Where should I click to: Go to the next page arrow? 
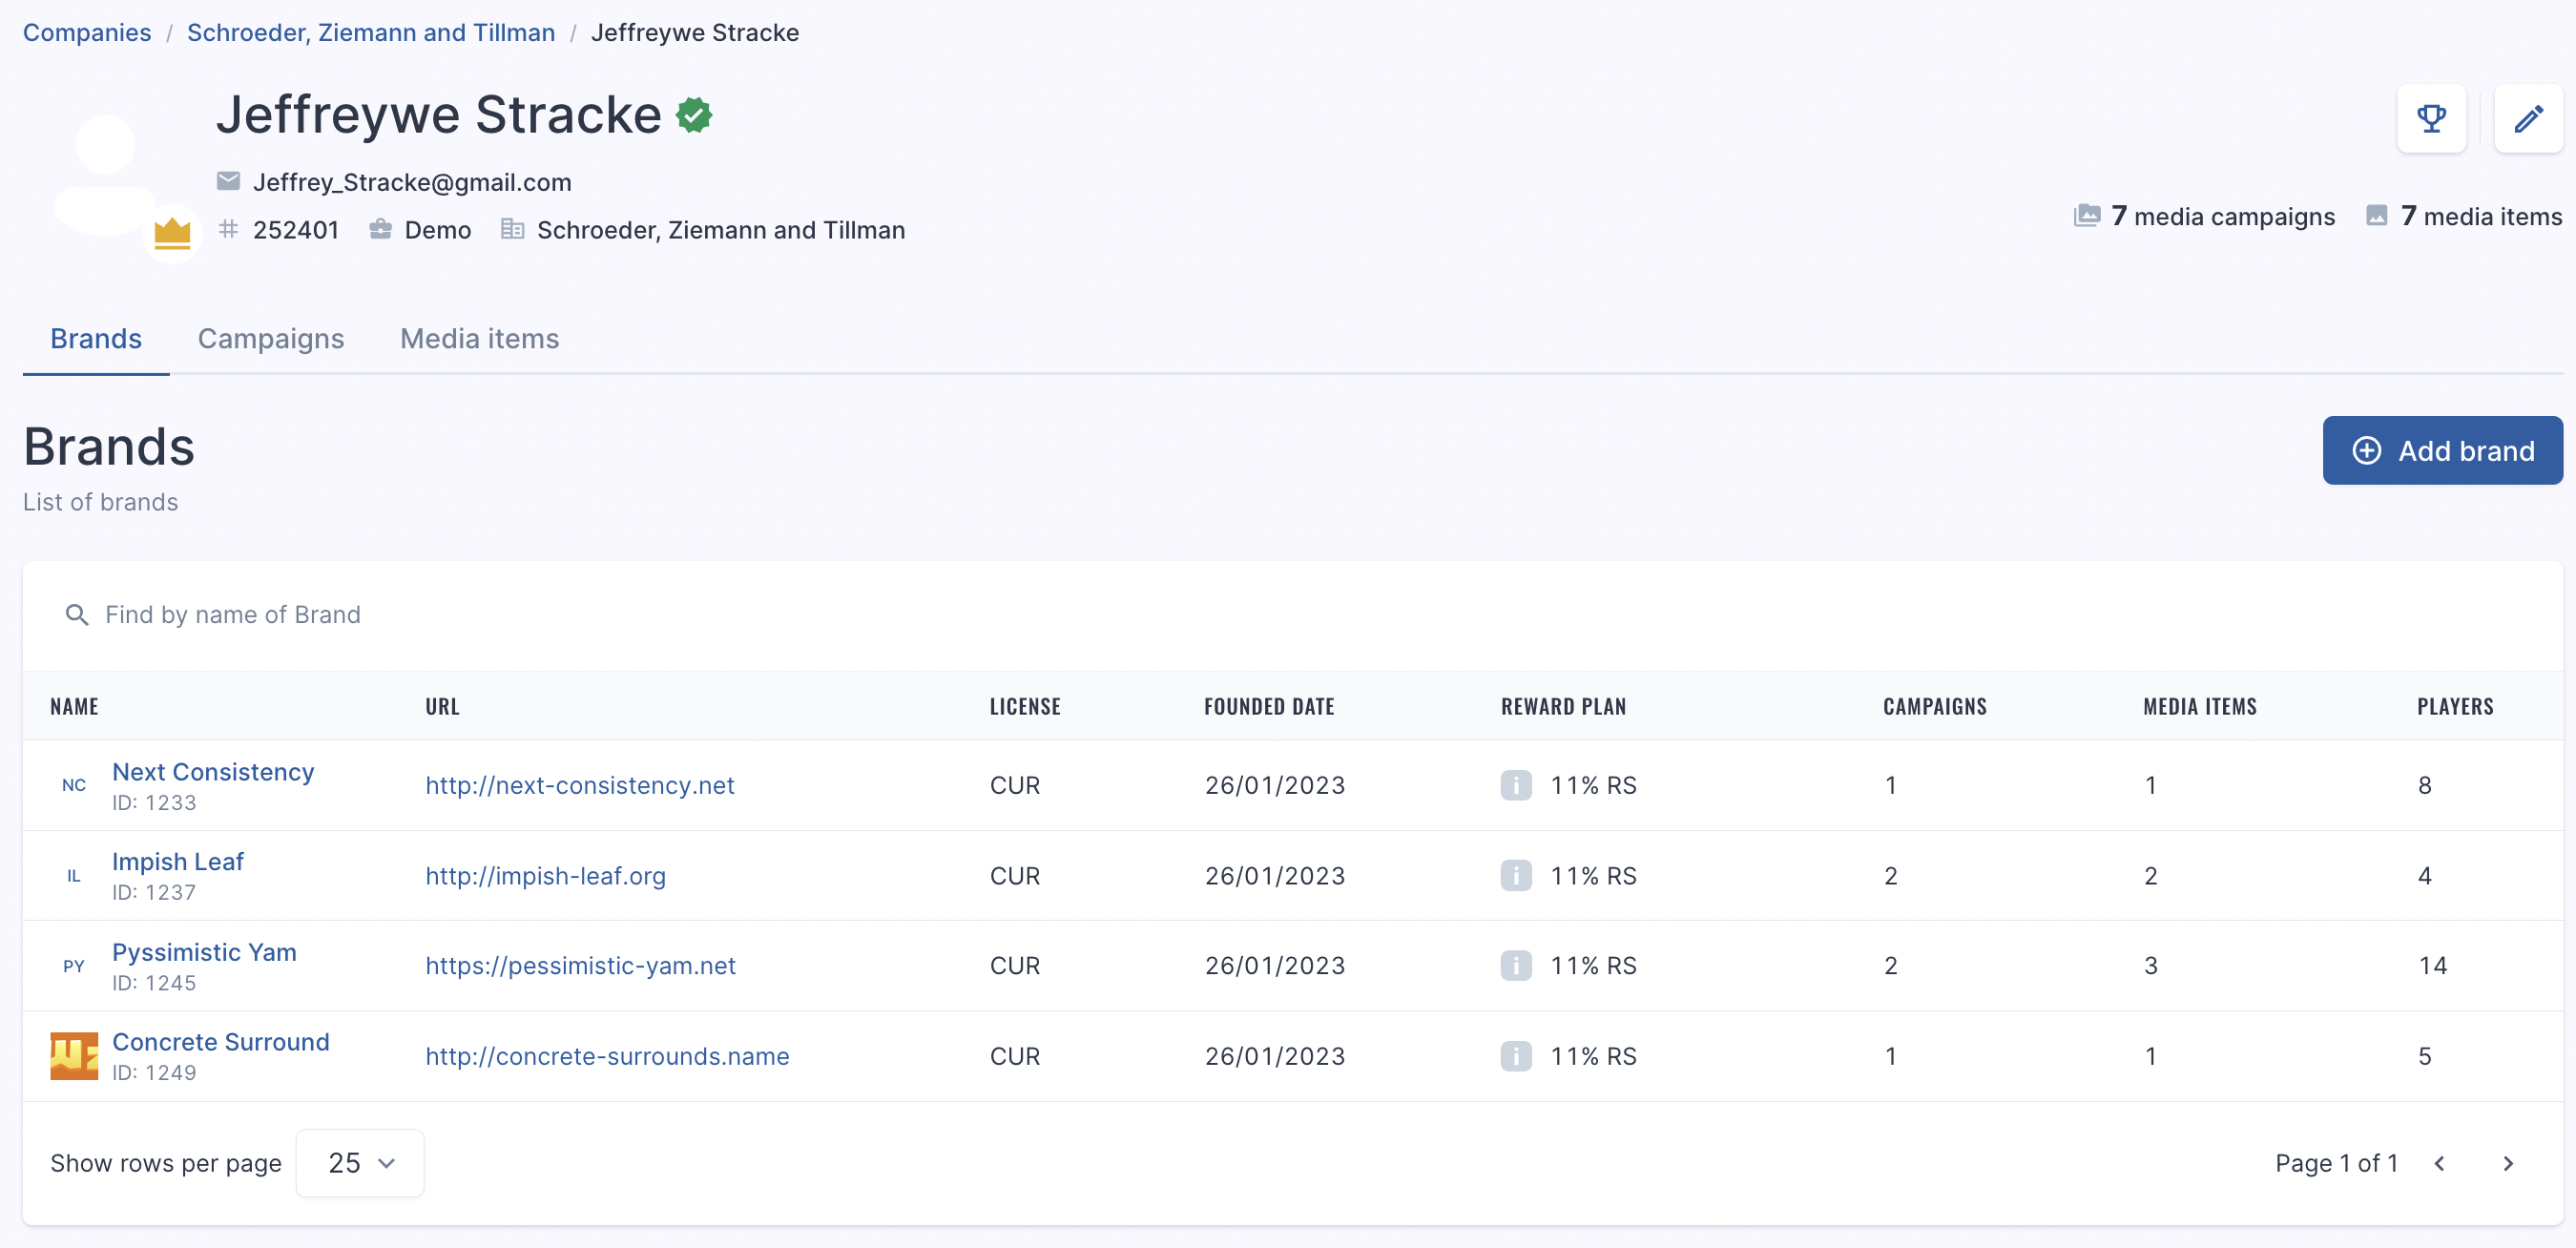(x=2508, y=1163)
